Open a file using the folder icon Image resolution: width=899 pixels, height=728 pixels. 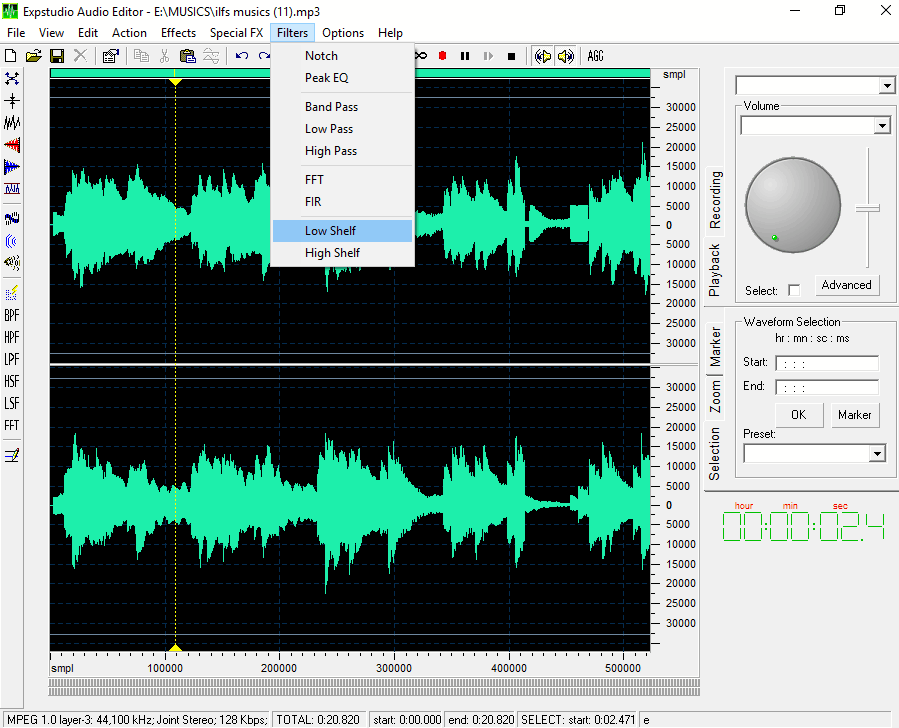pyautogui.click(x=34, y=56)
